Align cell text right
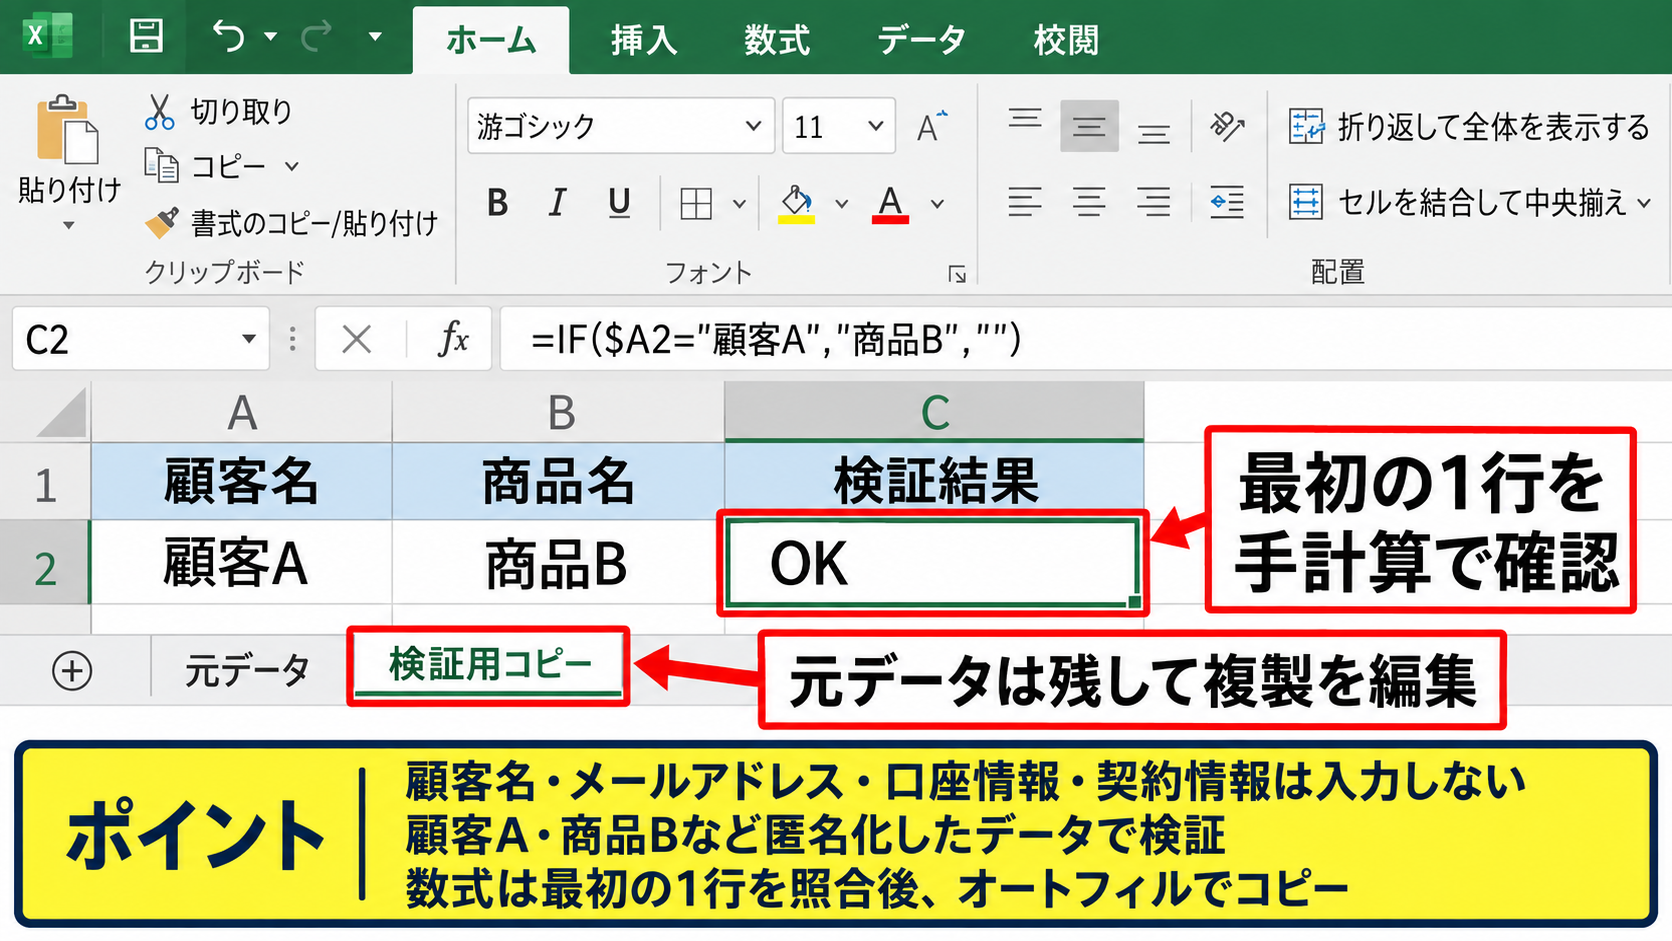This screenshot has width=1672, height=941. 1153,203
